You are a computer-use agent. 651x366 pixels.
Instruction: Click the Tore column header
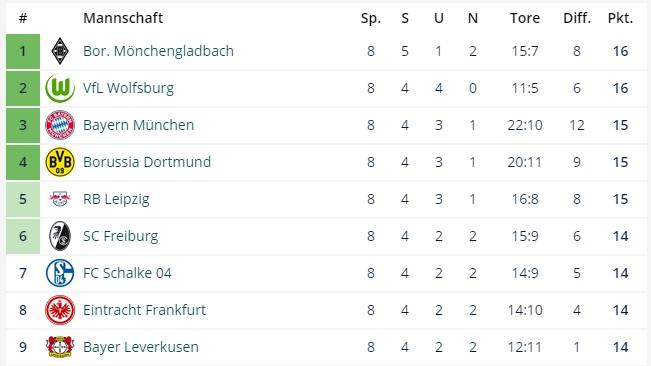[525, 18]
